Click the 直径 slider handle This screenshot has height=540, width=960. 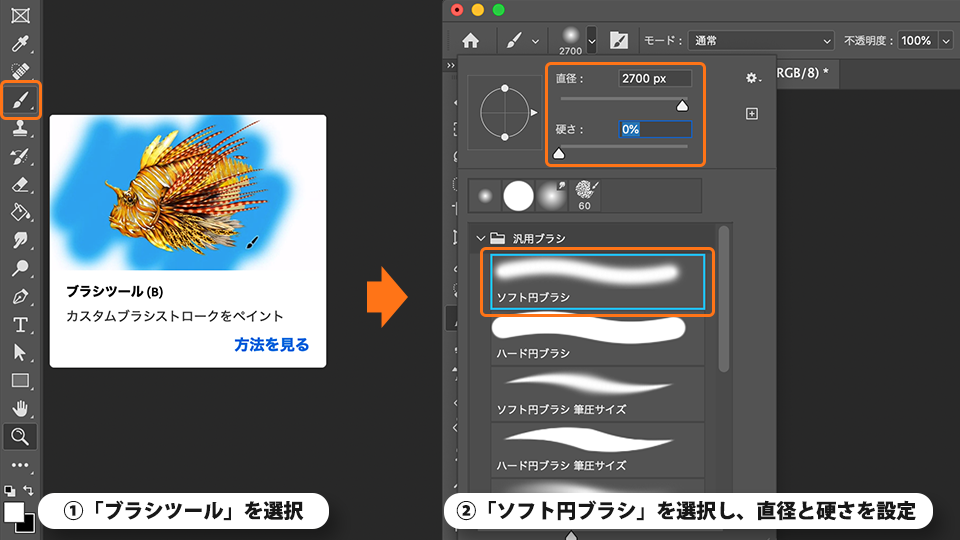point(682,106)
